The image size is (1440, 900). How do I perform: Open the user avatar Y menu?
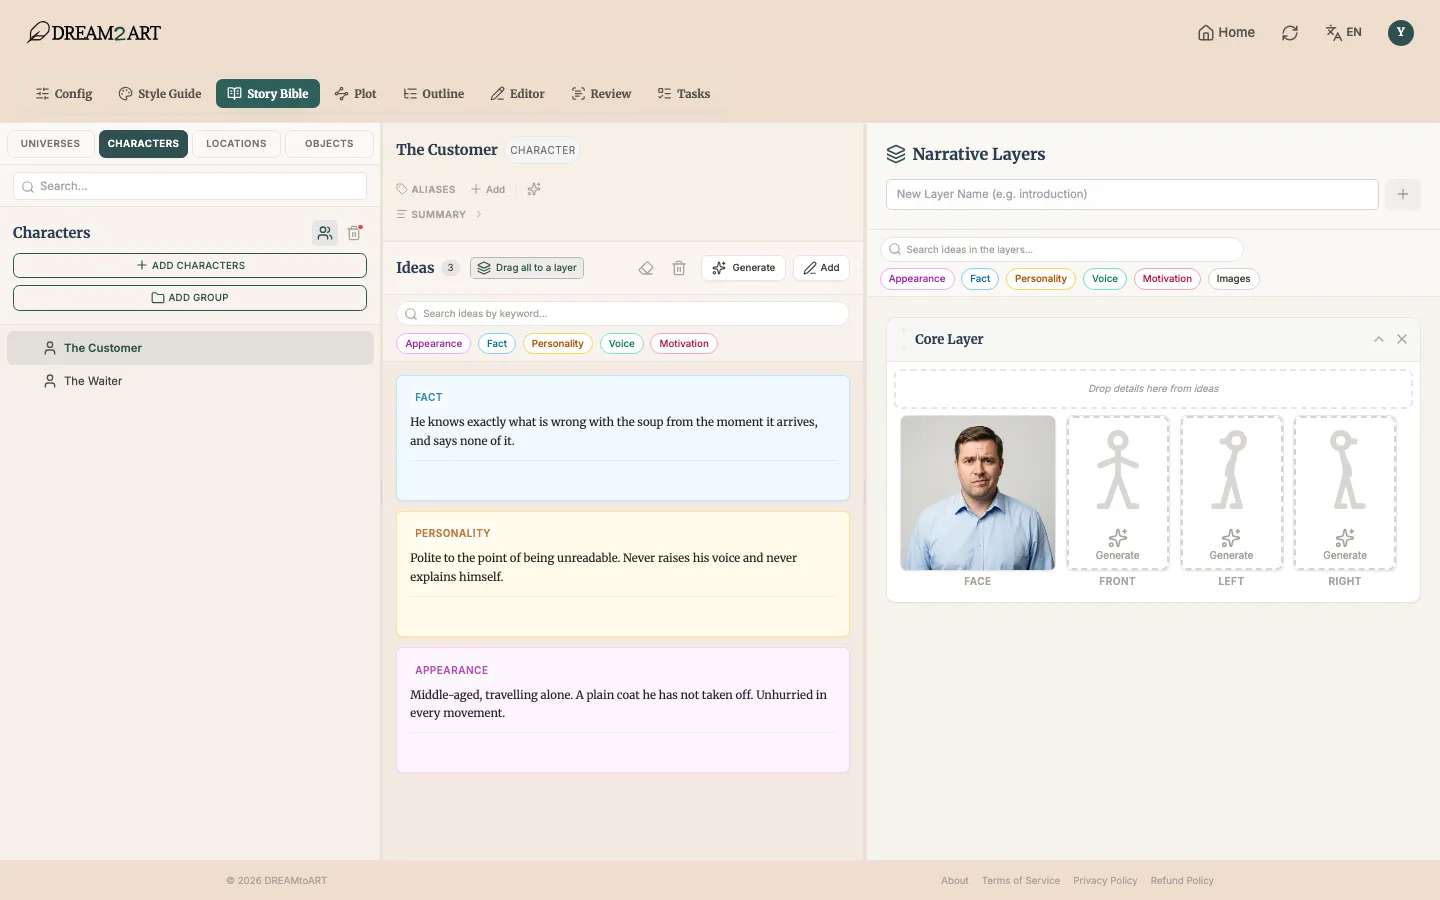tap(1401, 32)
